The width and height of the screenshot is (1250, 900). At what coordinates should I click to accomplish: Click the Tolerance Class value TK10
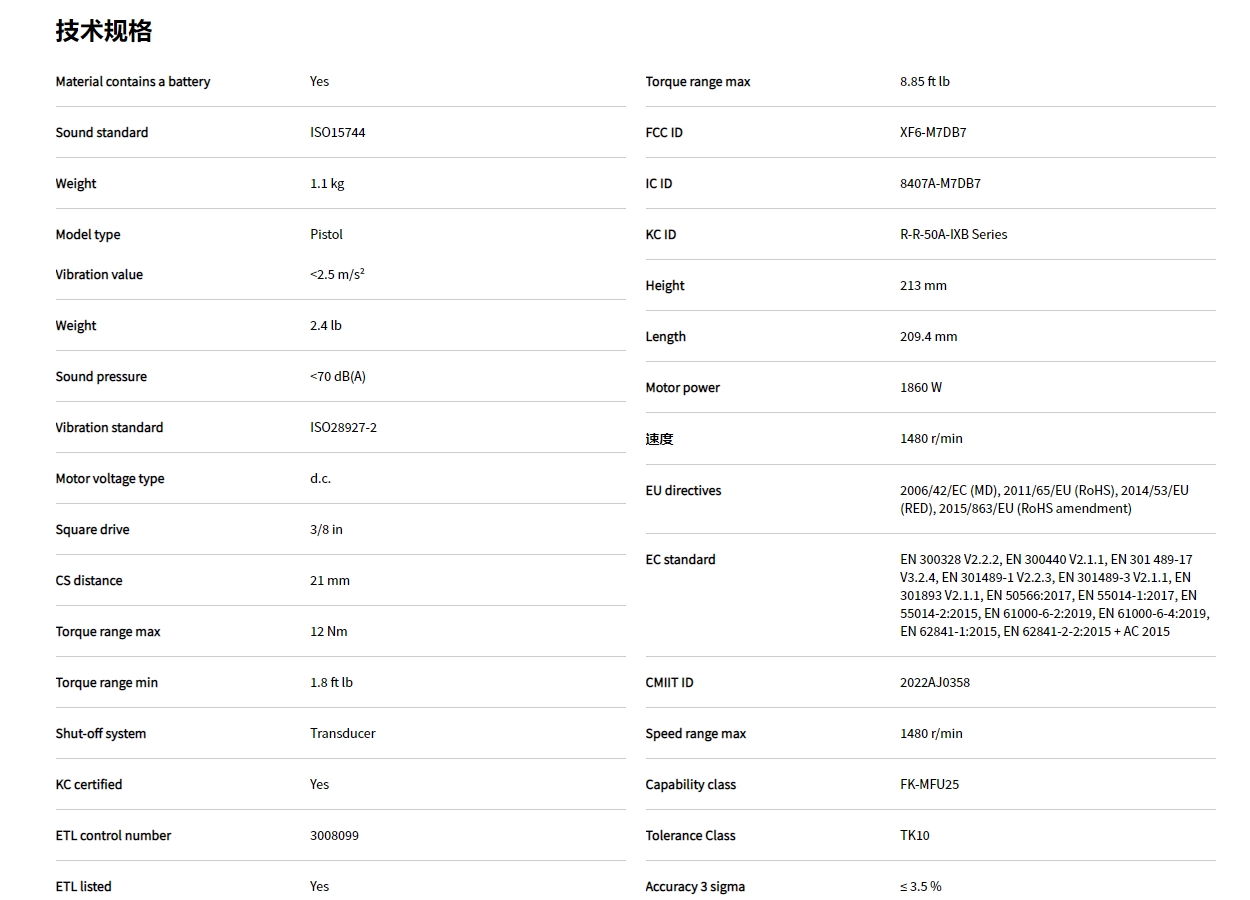coord(914,835)
